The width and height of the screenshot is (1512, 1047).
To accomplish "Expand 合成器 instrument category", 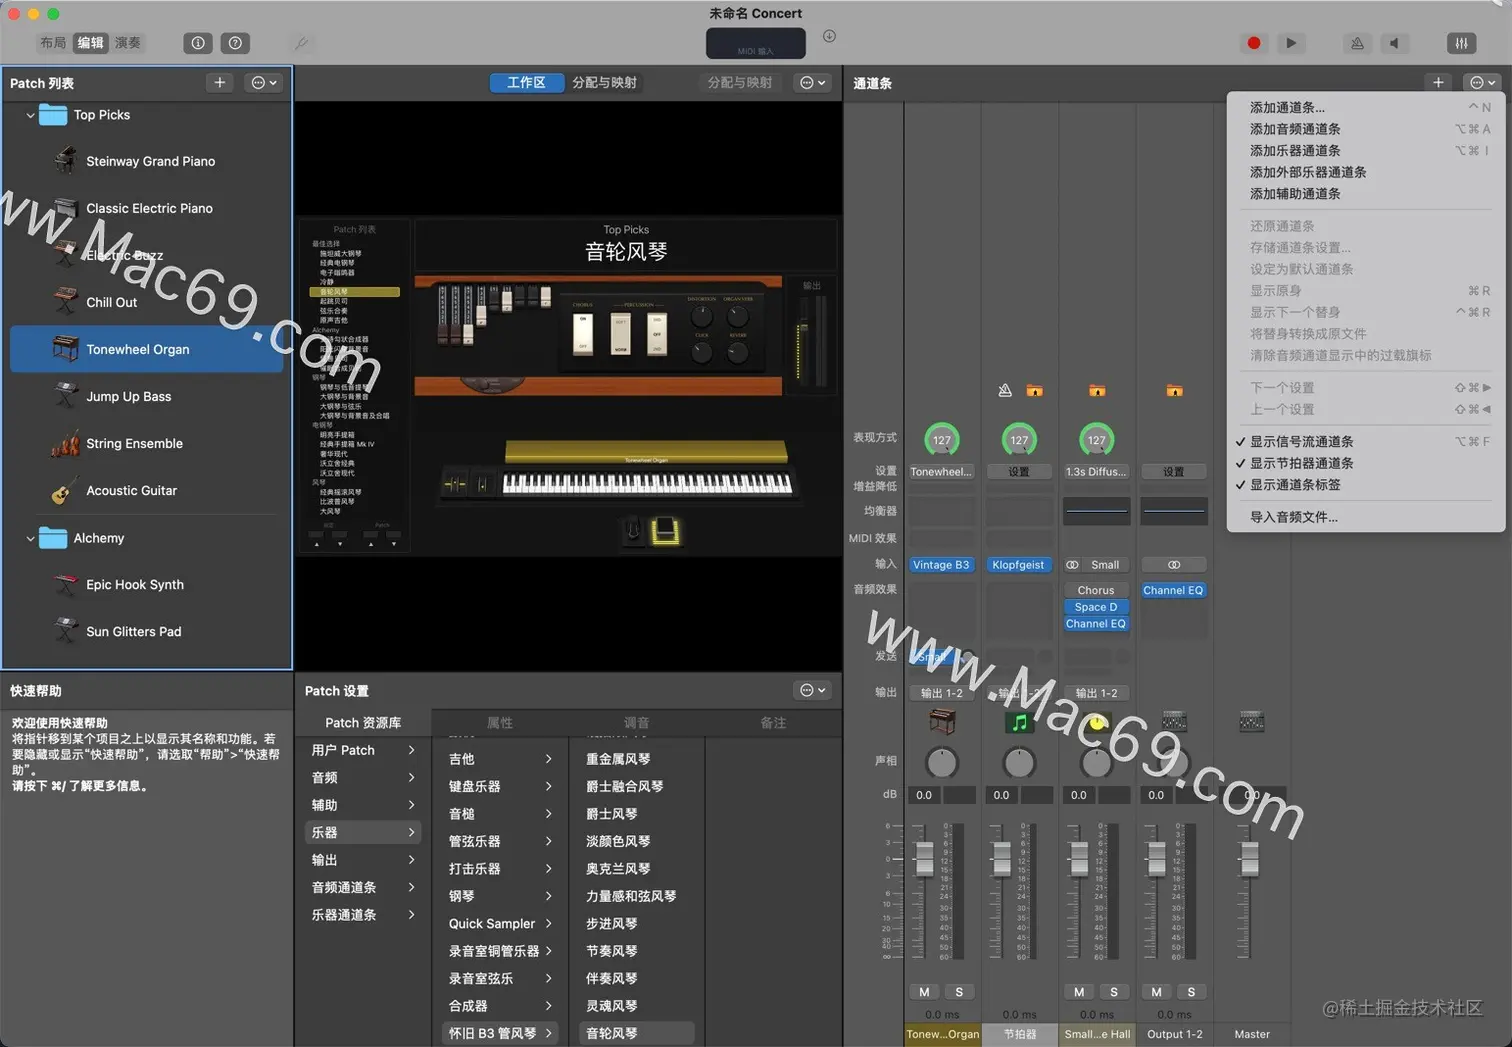I will point(499,1005).
